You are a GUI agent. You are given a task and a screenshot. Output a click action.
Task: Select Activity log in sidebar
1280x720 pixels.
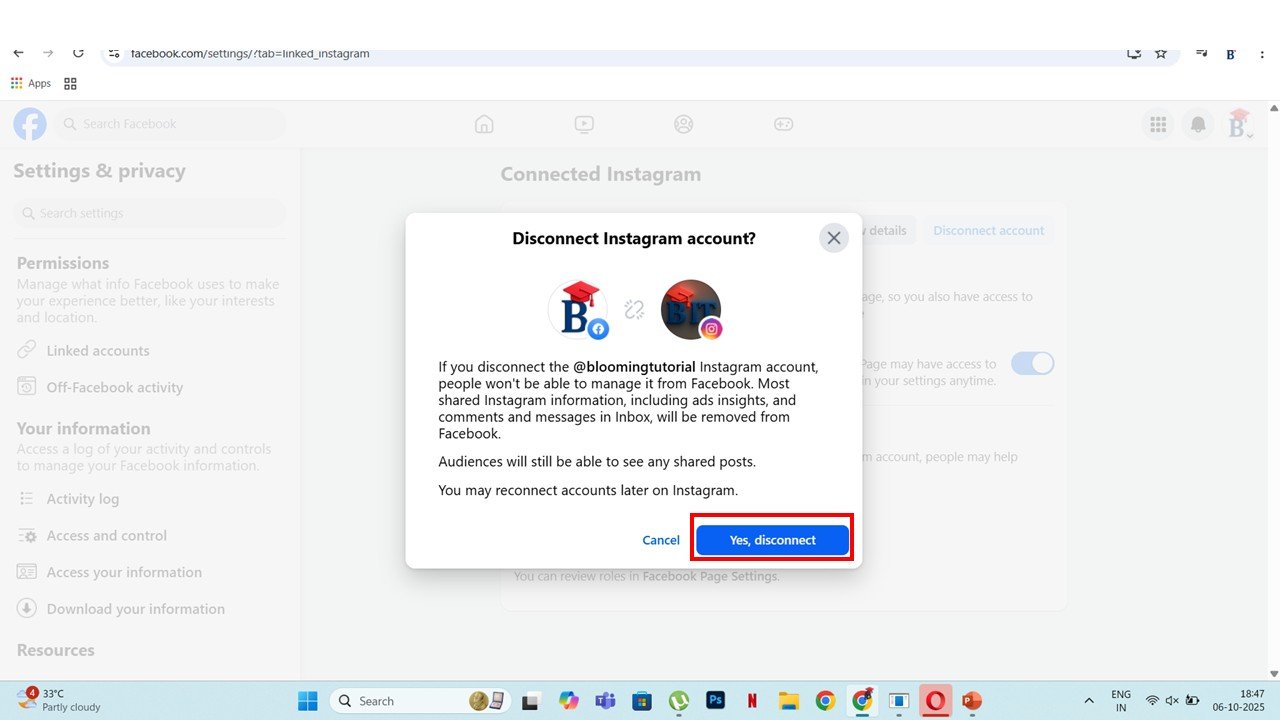[82, 499]
